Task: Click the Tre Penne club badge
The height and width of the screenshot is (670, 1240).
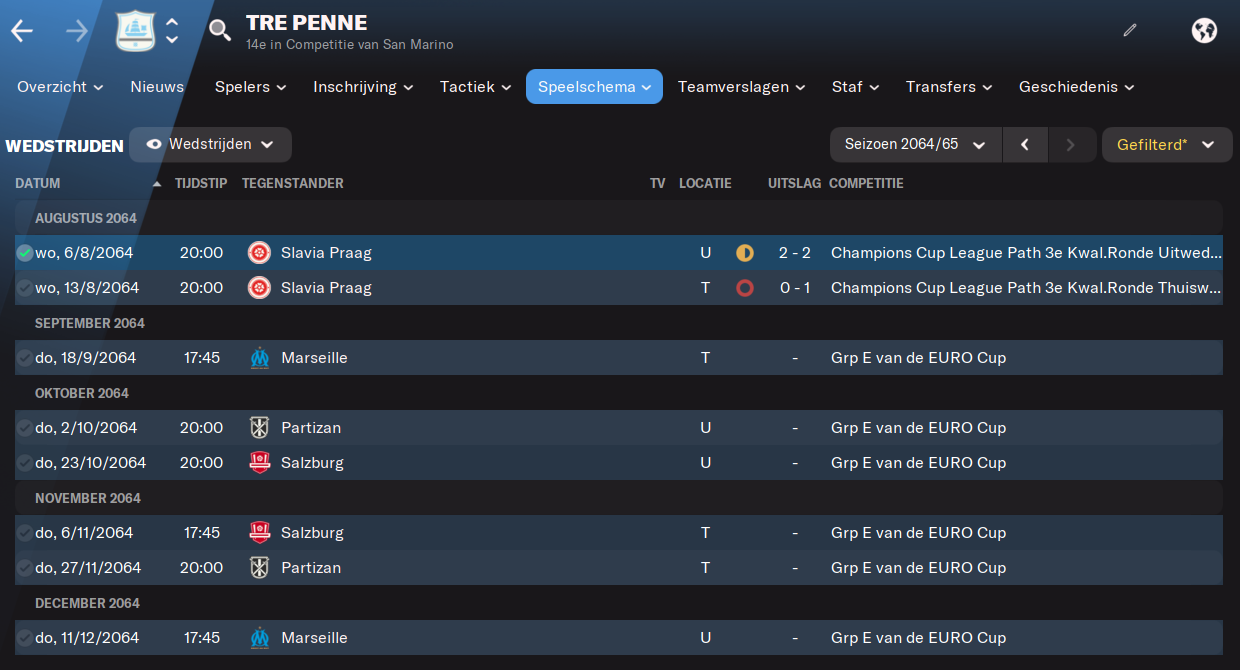Action: 135,31
